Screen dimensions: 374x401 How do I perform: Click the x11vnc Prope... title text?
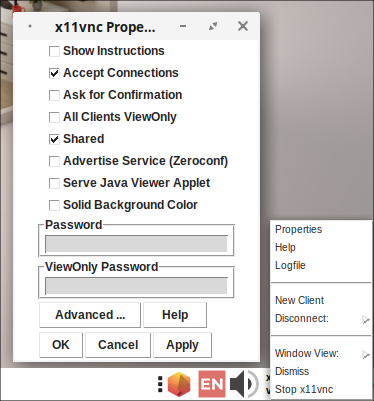(x=105, y=27)
